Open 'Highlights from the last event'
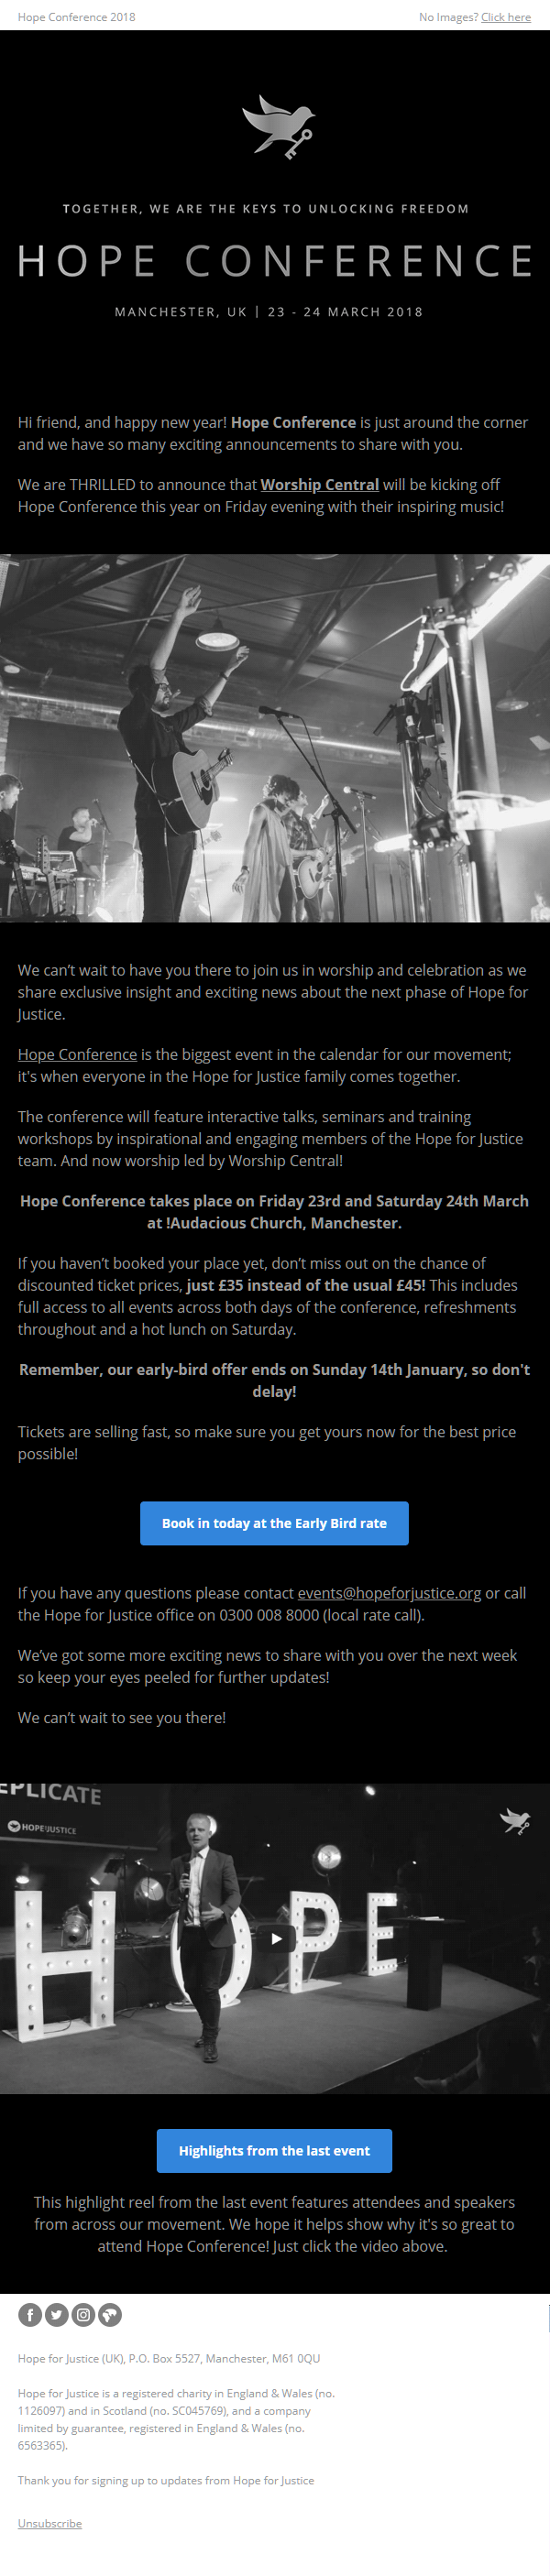The image size is (550, 2576). pyautogui.click(x=274, y=2150)
